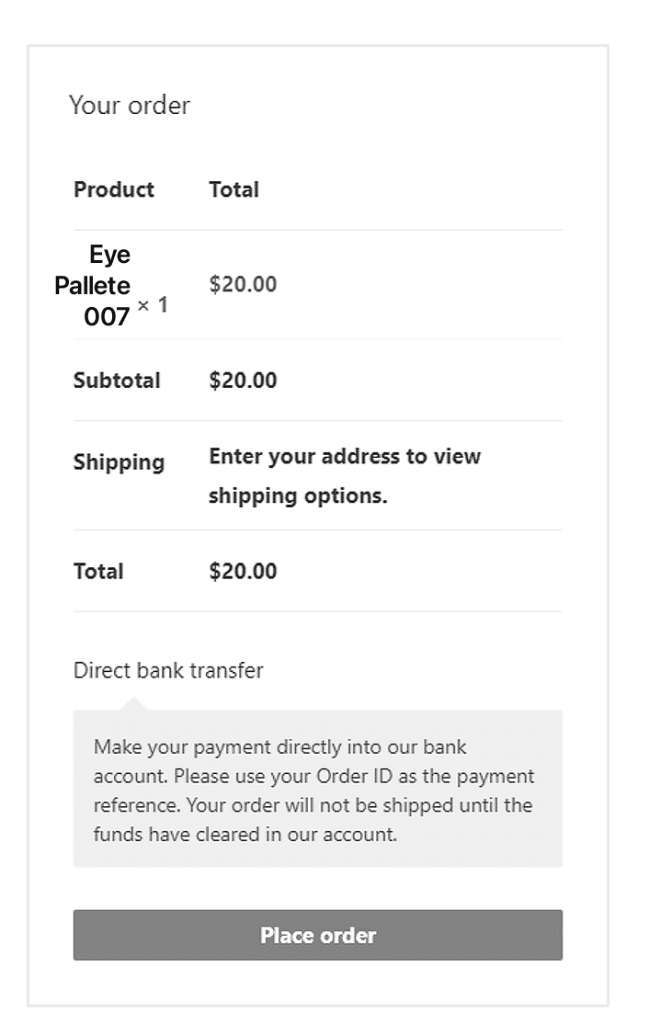Click the $20.00 grand Total amount
The height and width of the screenshot is (1024, 649).
240,571
